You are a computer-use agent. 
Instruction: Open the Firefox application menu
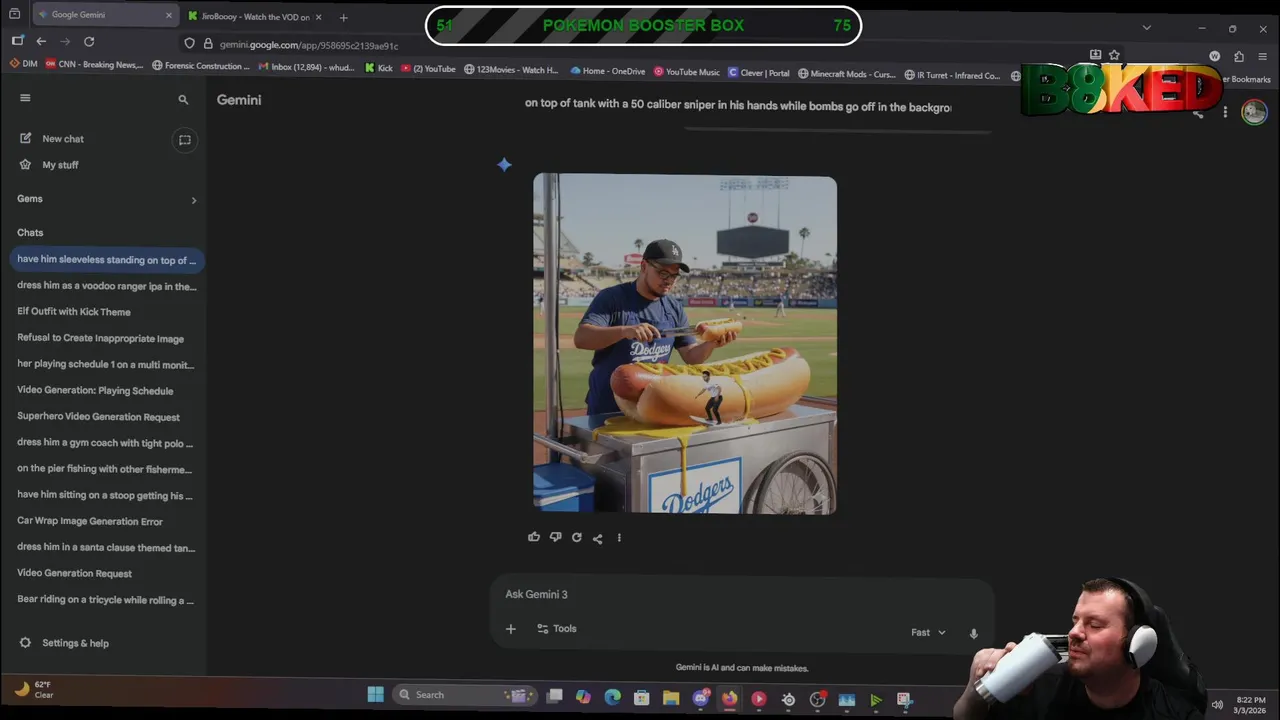click(1263, 57)
